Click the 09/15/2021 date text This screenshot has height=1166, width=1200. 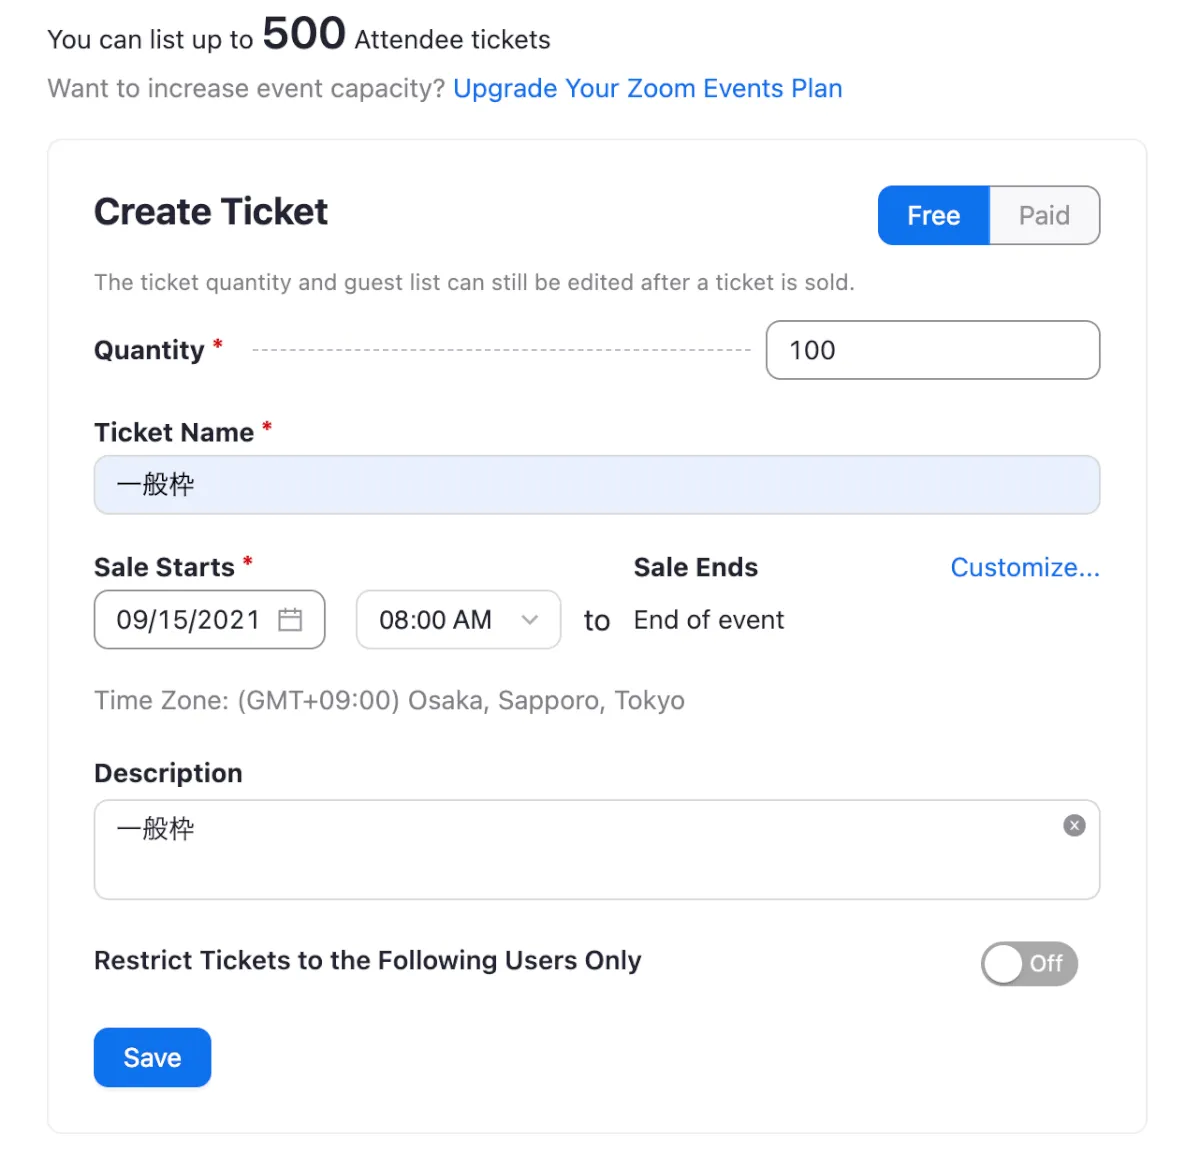point(188,620)
